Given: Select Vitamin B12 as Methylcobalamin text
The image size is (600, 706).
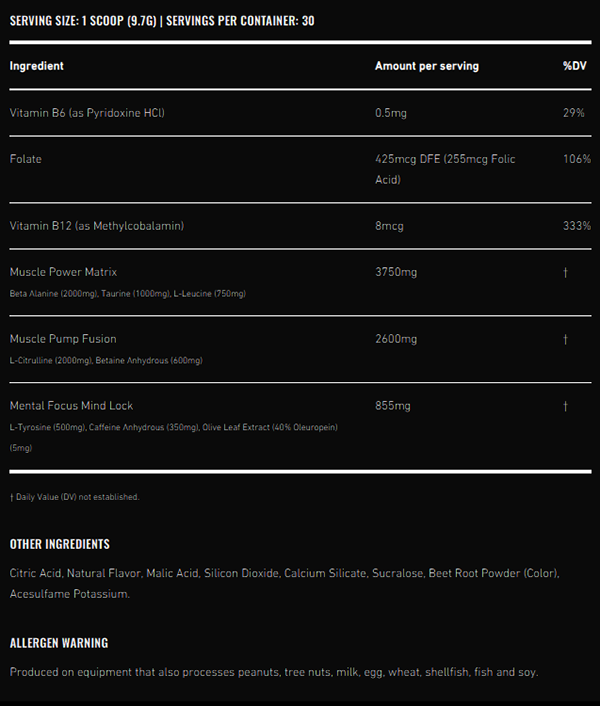Looking at the screenshot, I should click(x=97, y=226).
